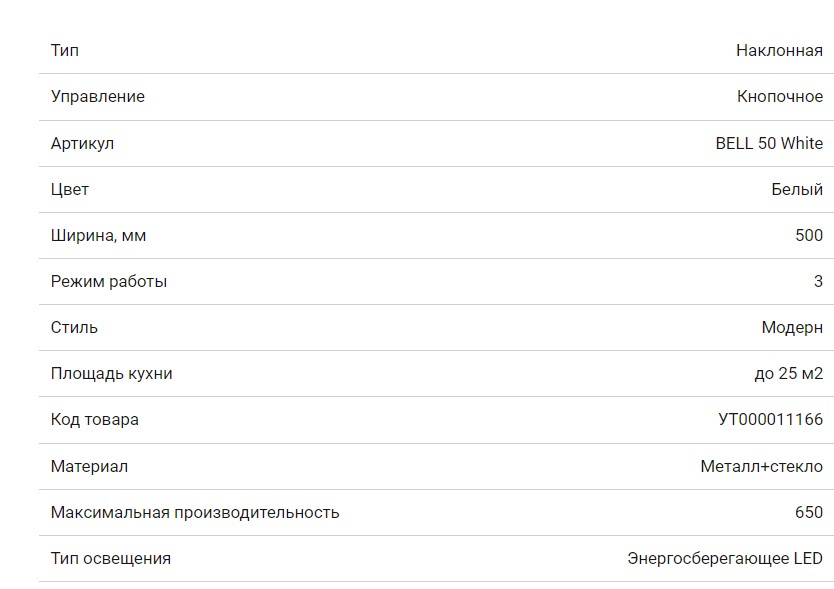Select the "Наклонная" type value
Viewport: 834px width, 589px height.
779,50
